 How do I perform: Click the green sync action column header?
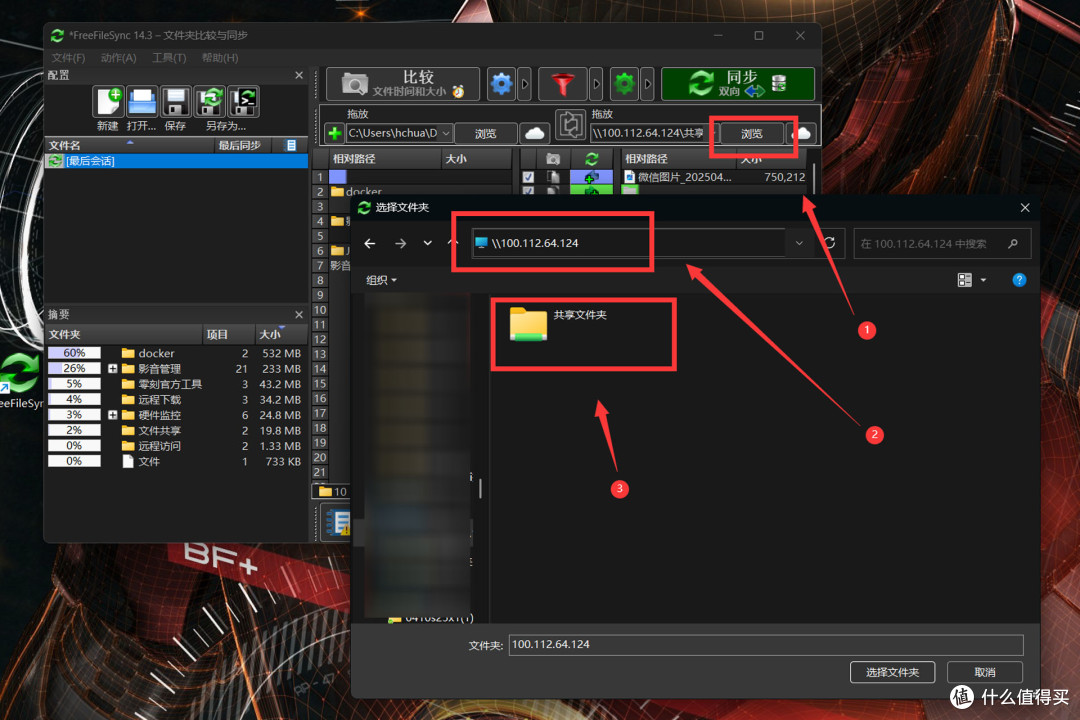[591, 159]
